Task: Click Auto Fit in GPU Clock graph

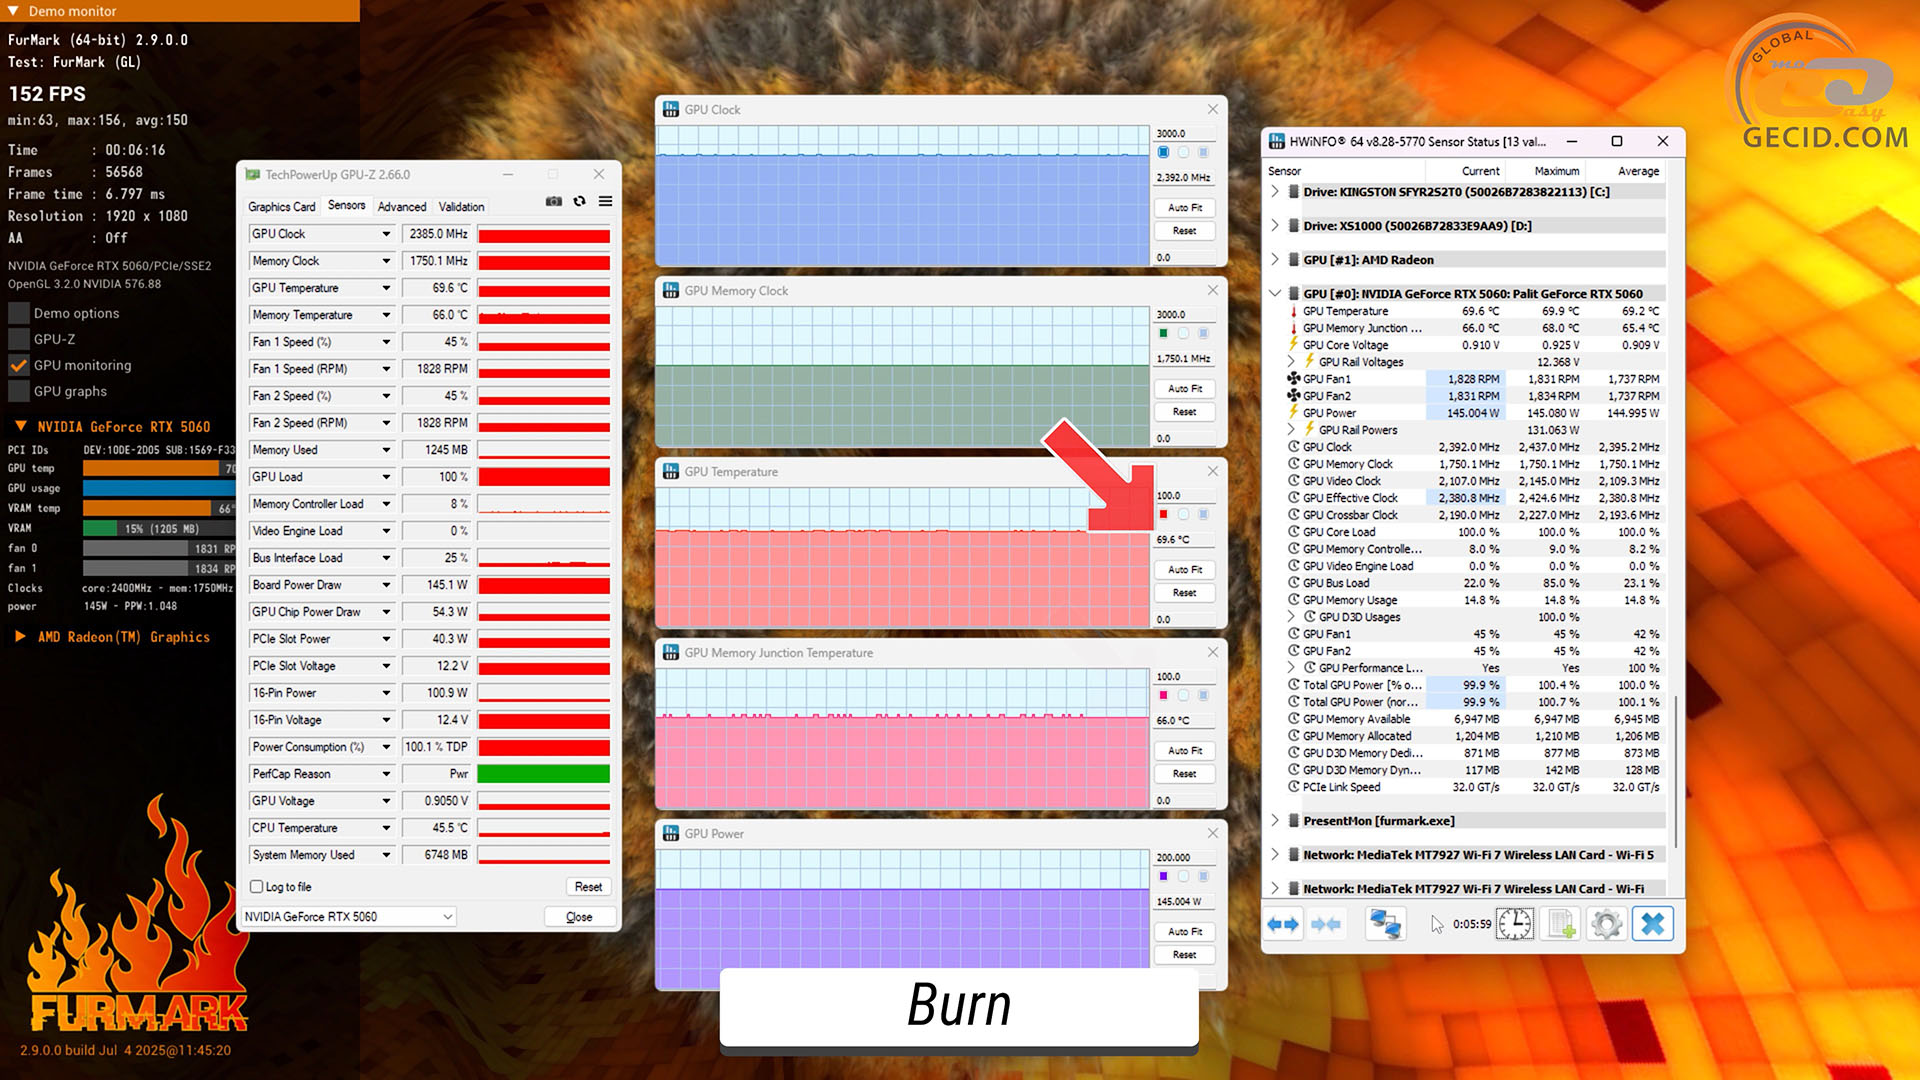Action: (1185, 208)
